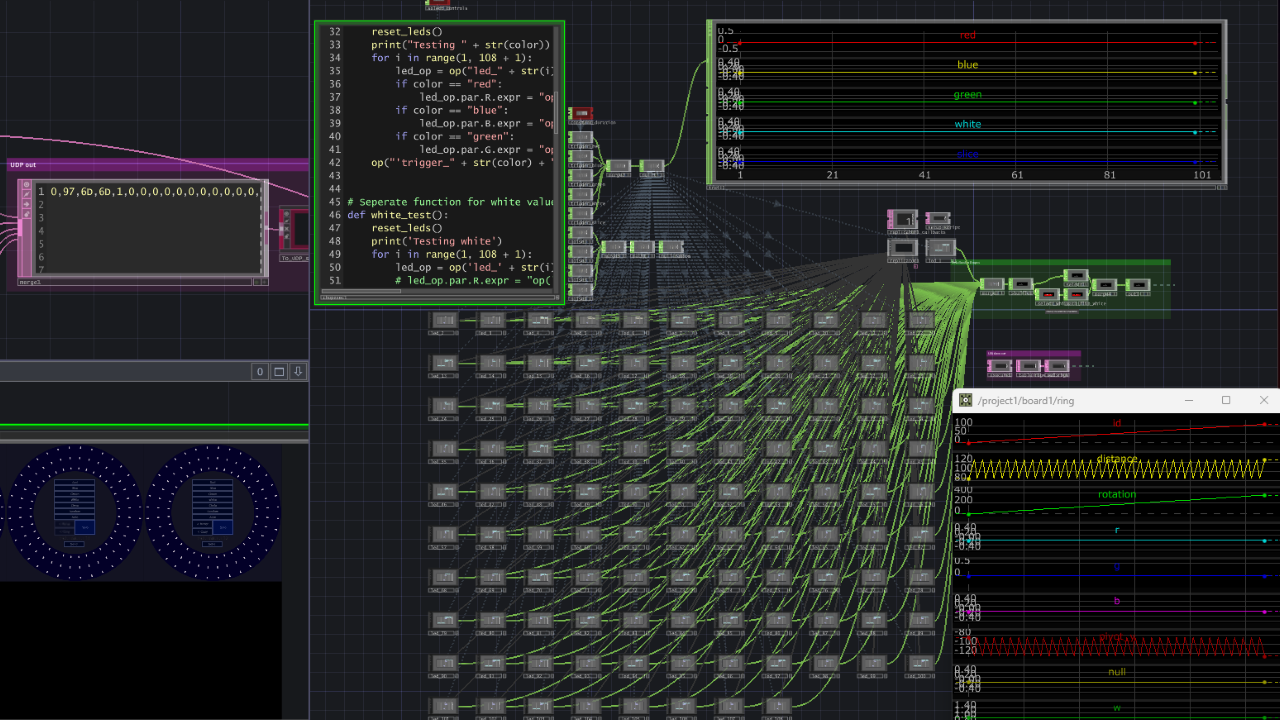This screenshot has height=720, width=1280.
Task: Click distance channel label in ring window
Action: [x=1117, y=459]
